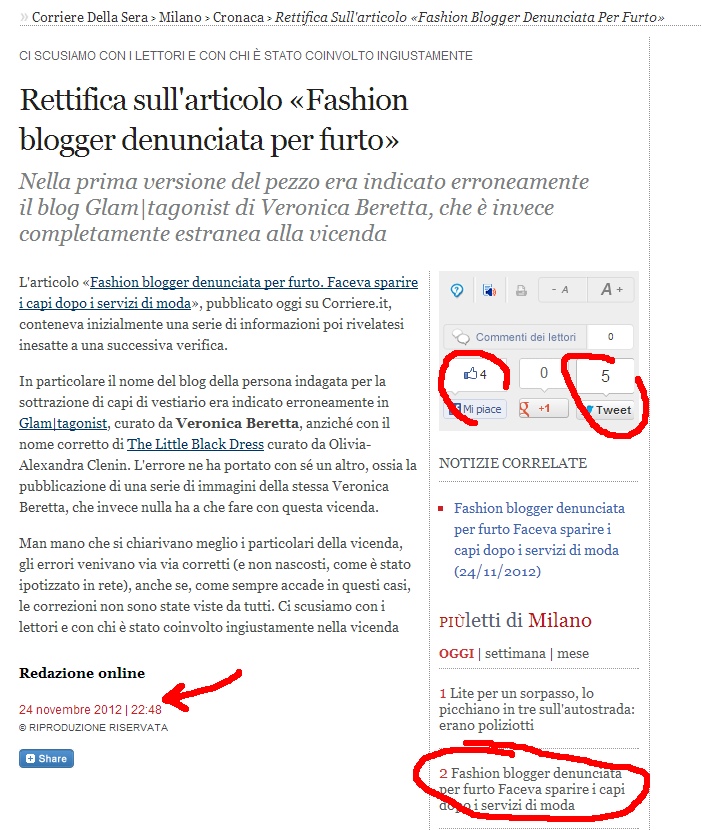The image size is (702, 830).
Task: Click the Google +1 button
Action: [543, 409]
